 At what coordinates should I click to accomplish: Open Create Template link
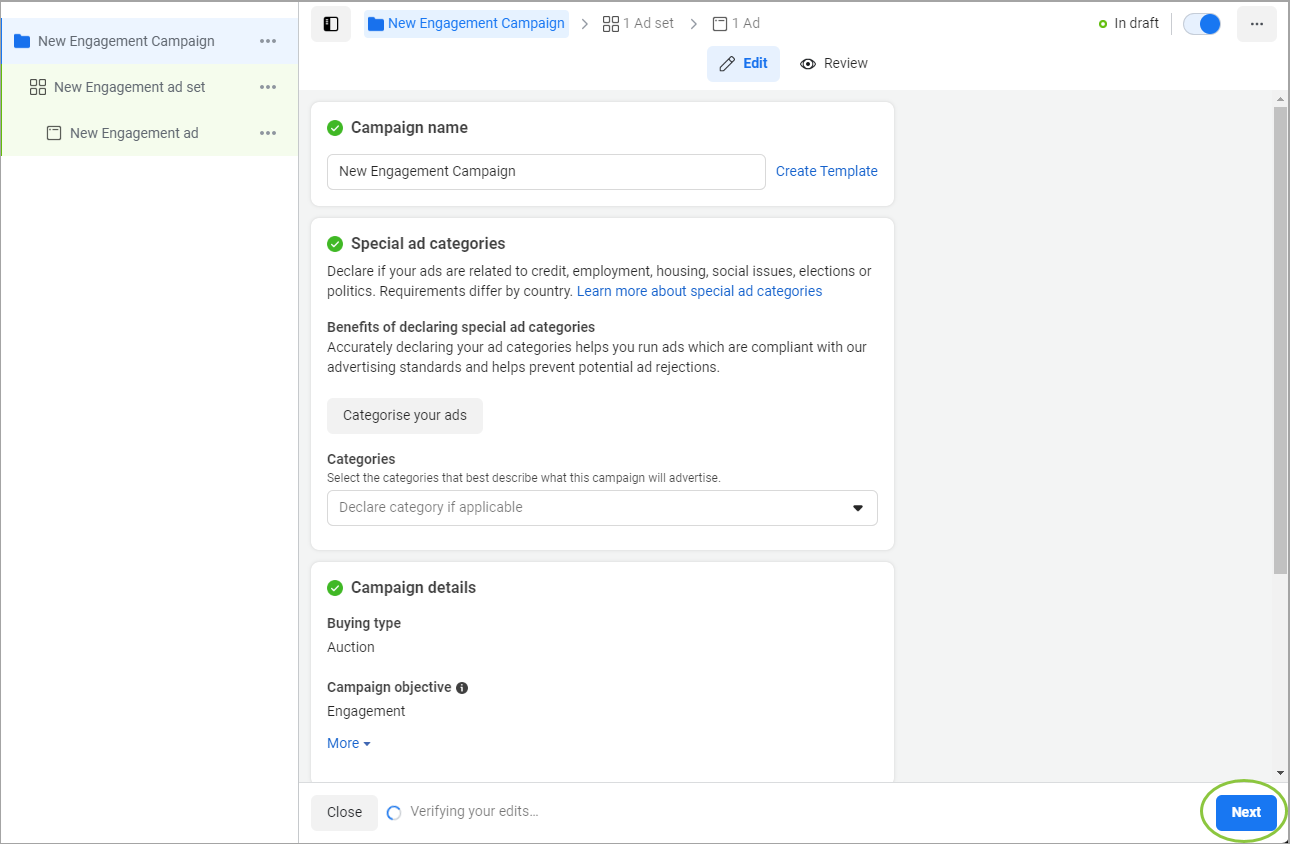tap(826, 171)
